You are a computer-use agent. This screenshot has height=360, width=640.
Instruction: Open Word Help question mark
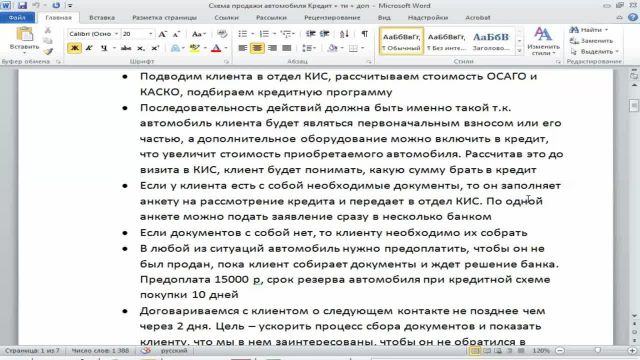633,18
